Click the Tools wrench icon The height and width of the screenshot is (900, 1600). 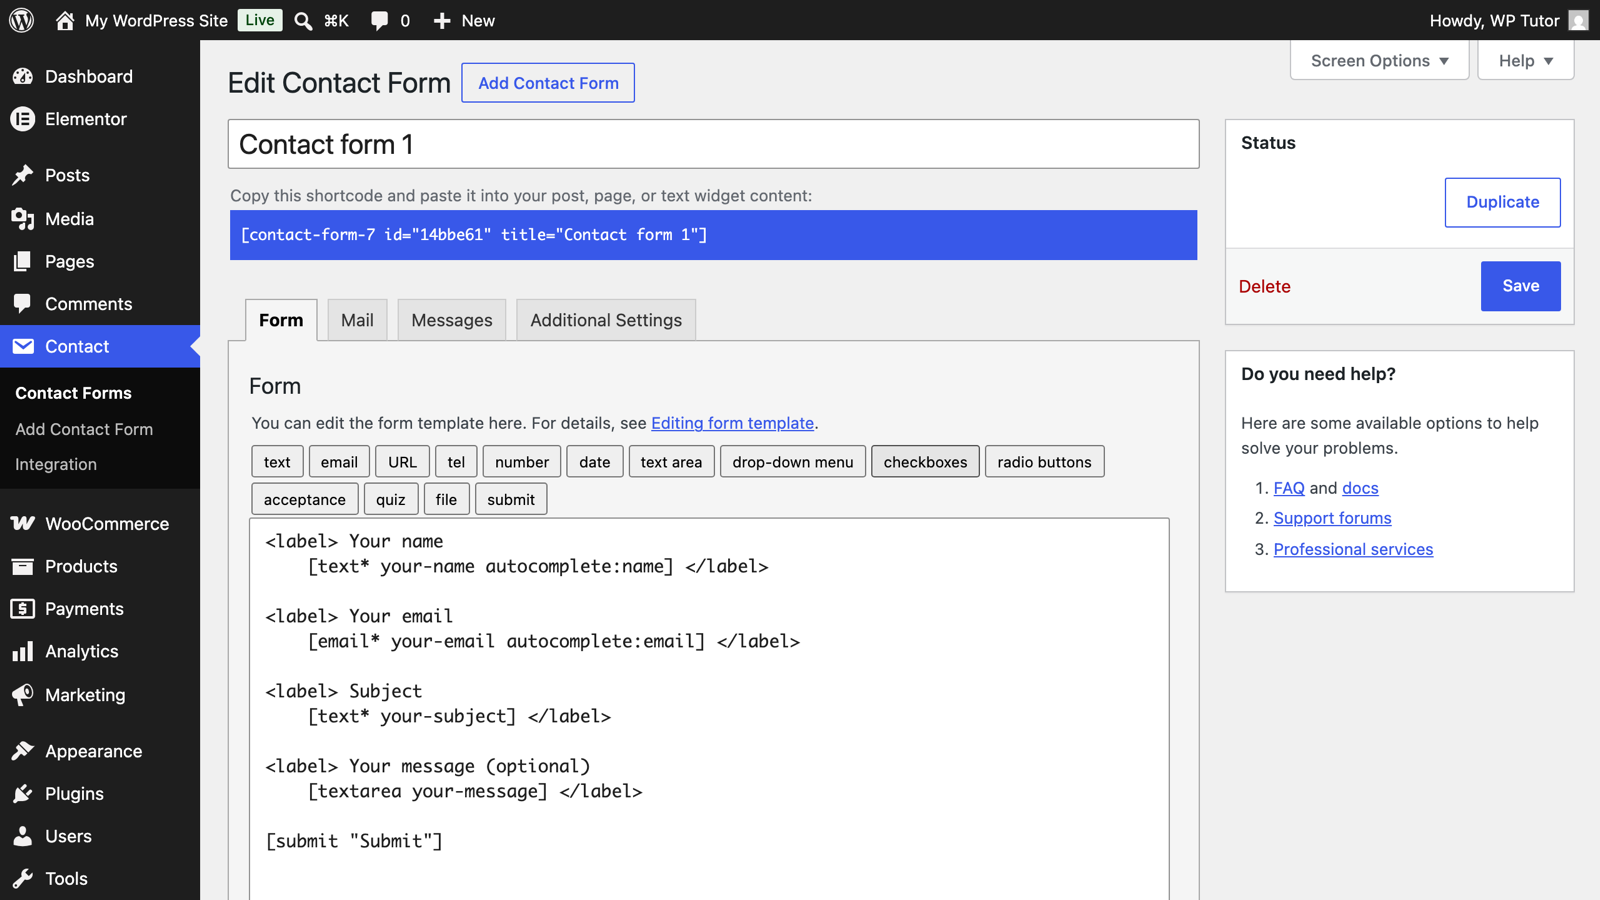(22, 878)
